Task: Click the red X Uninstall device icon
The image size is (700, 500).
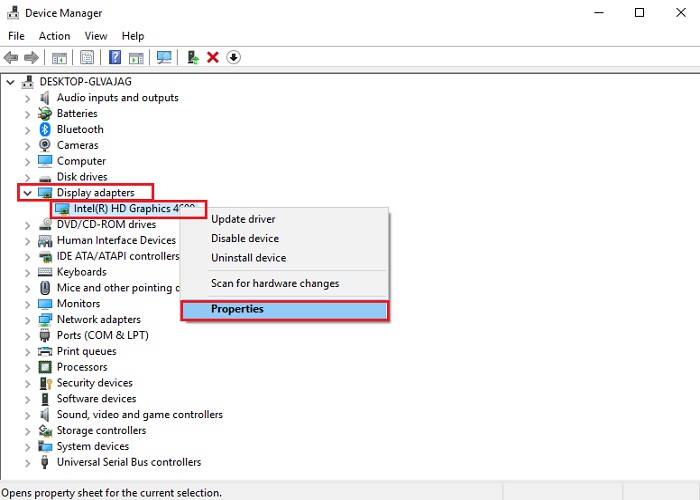Action: (213, 57)
